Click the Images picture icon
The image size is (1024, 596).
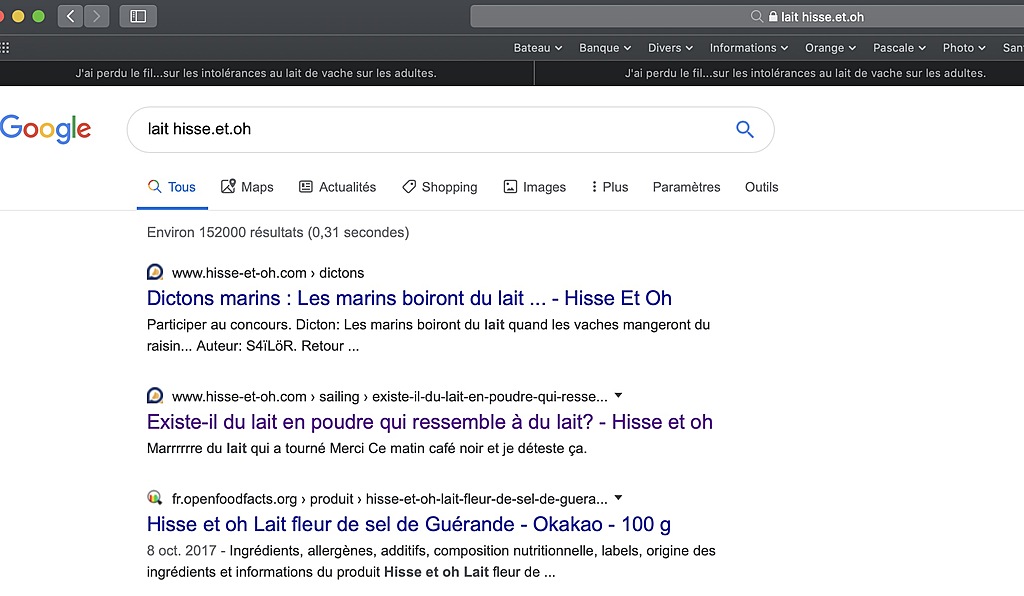pyautogui.click(x=510, y=187)
